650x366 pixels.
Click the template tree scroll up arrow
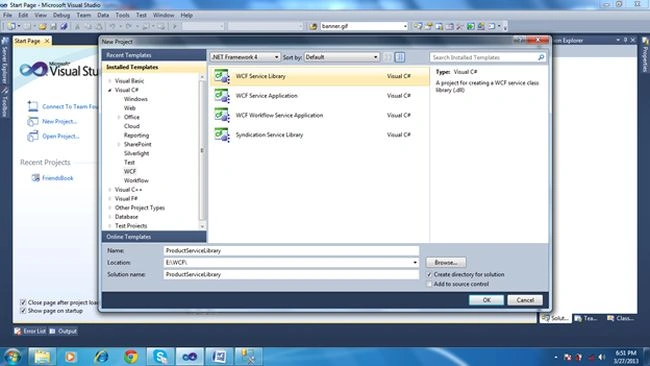coord(202,77)
